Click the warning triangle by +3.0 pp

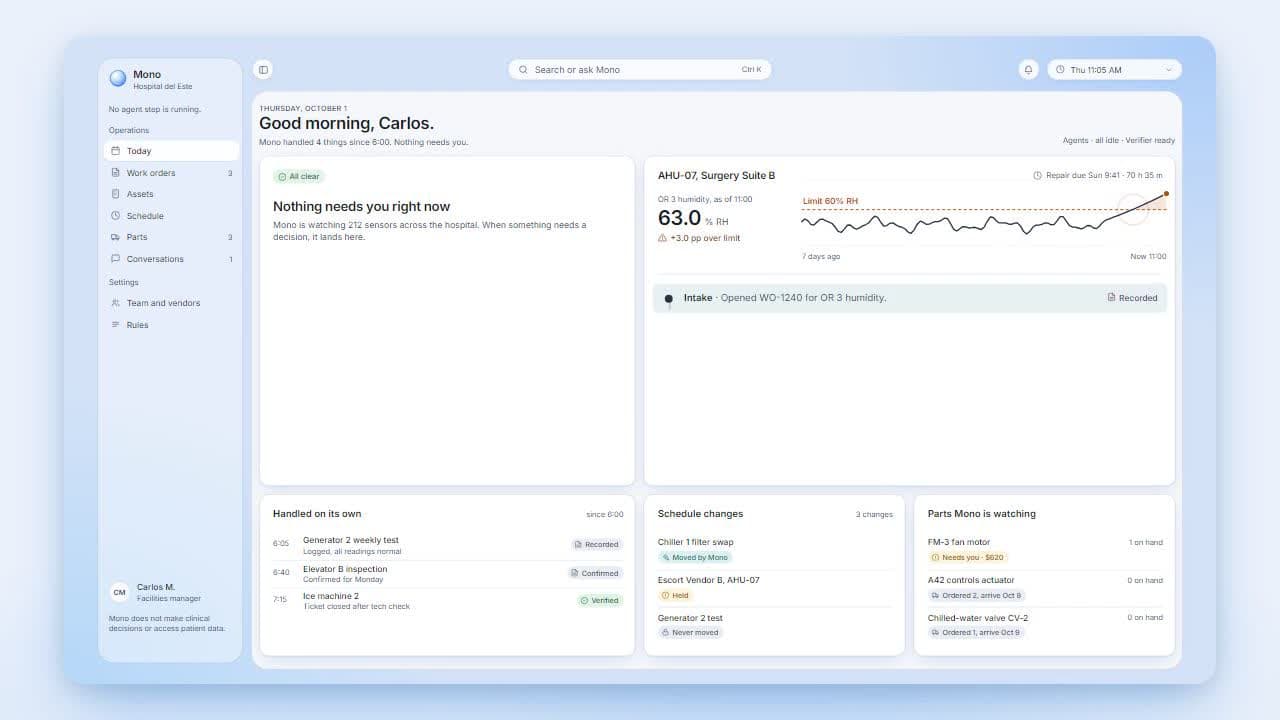tap(662, 238)
